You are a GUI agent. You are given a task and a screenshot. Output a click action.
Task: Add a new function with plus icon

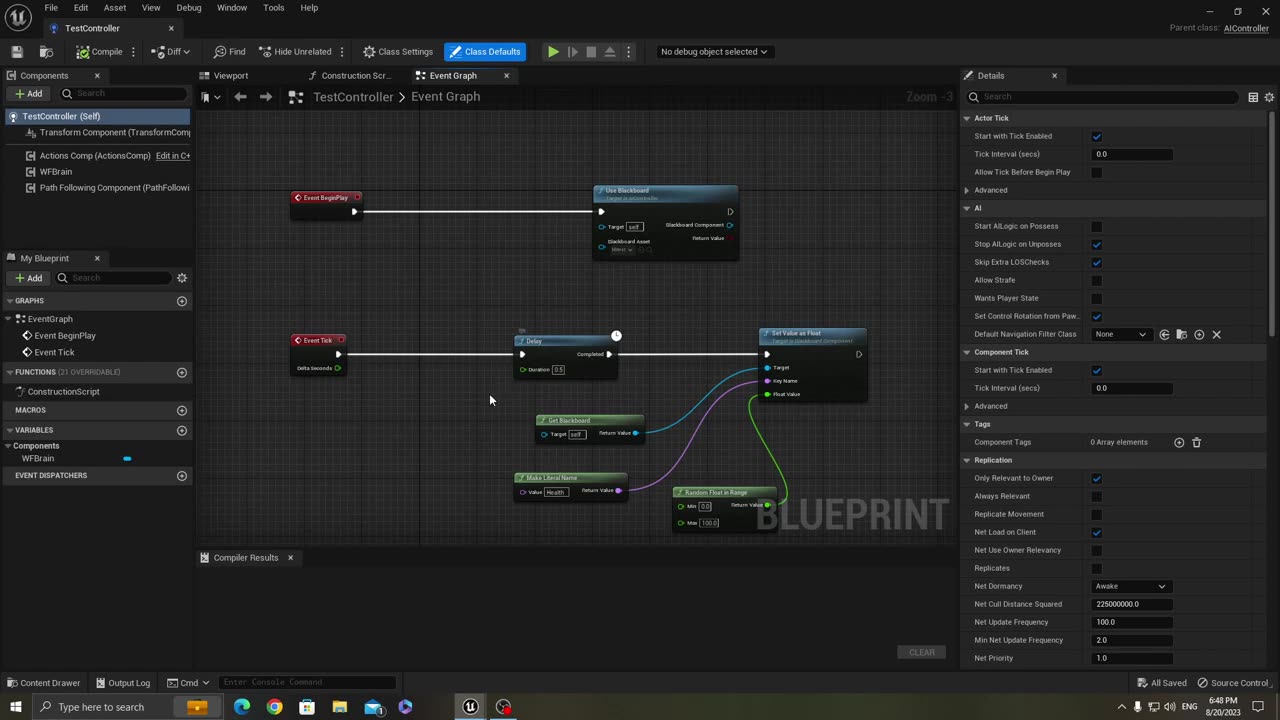click(x=182, y=372)
